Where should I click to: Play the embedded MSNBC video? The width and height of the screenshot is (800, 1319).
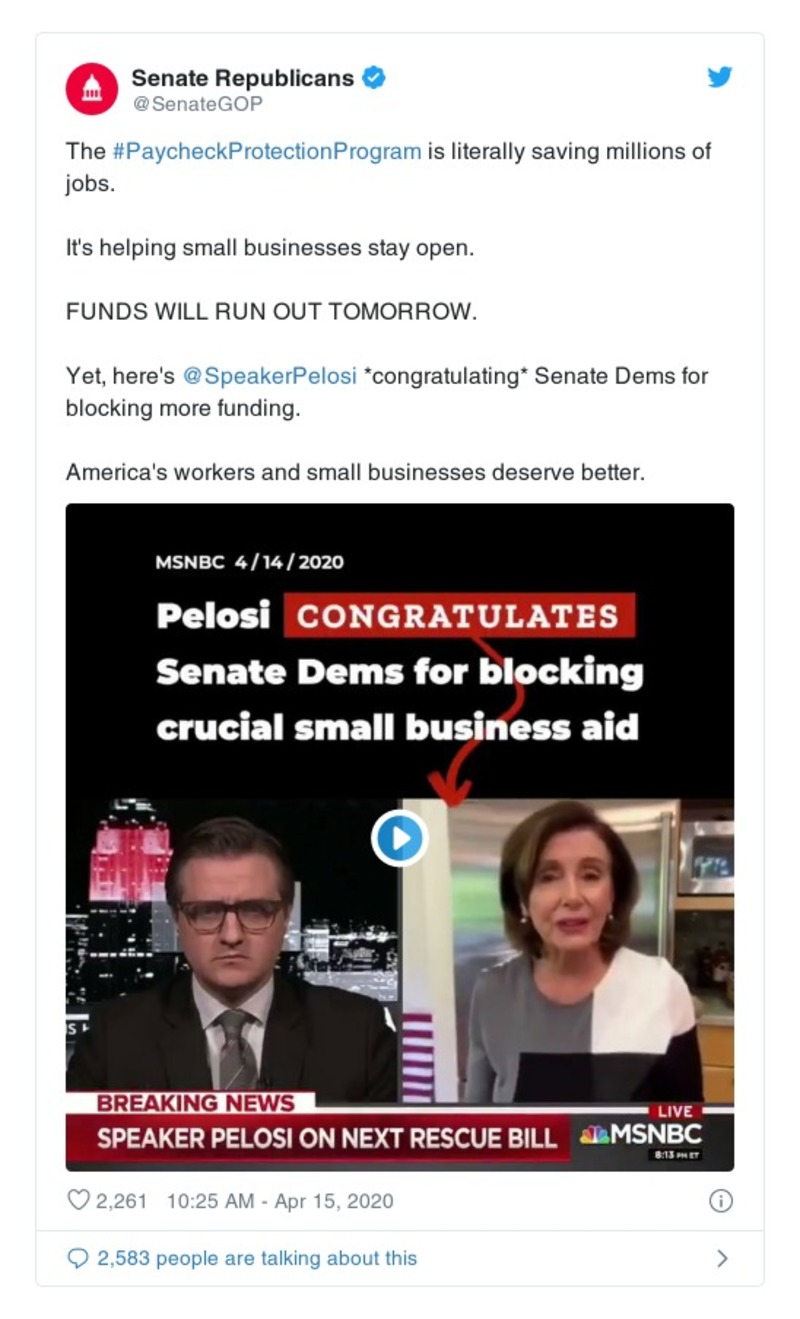coord(400,837)
